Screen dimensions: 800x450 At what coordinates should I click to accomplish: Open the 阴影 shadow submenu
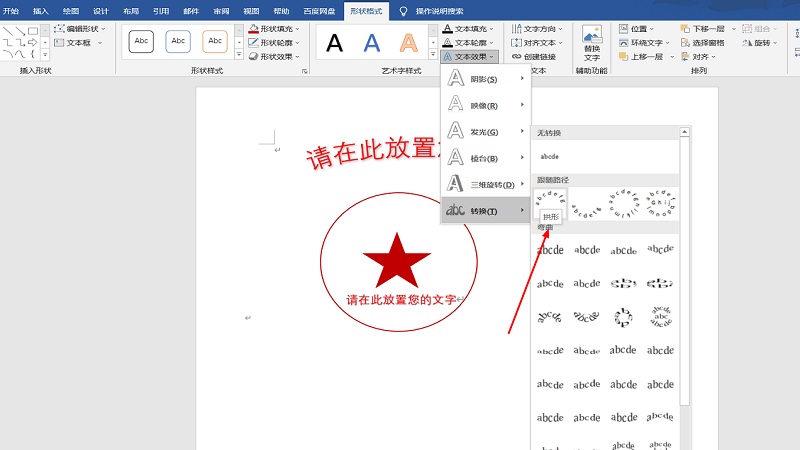click(x=485, y=79)
